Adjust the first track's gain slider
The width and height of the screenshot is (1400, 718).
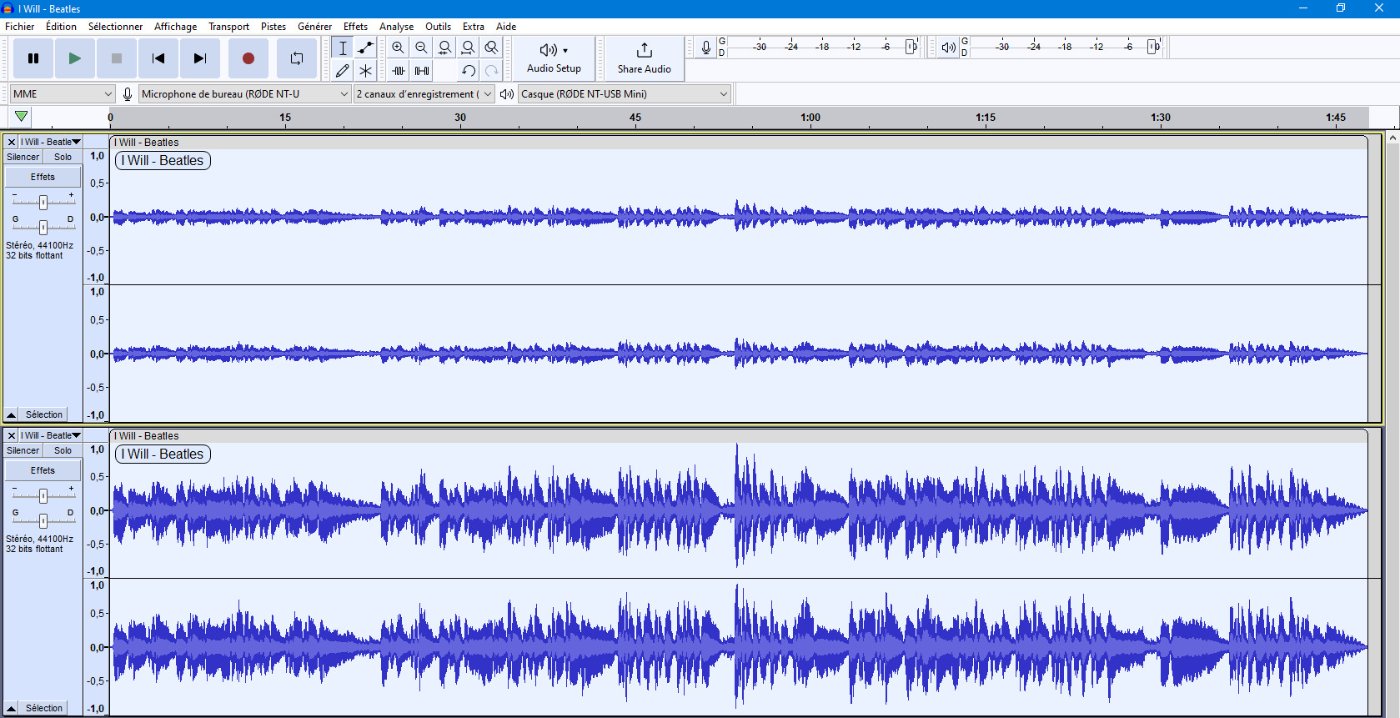43,202
